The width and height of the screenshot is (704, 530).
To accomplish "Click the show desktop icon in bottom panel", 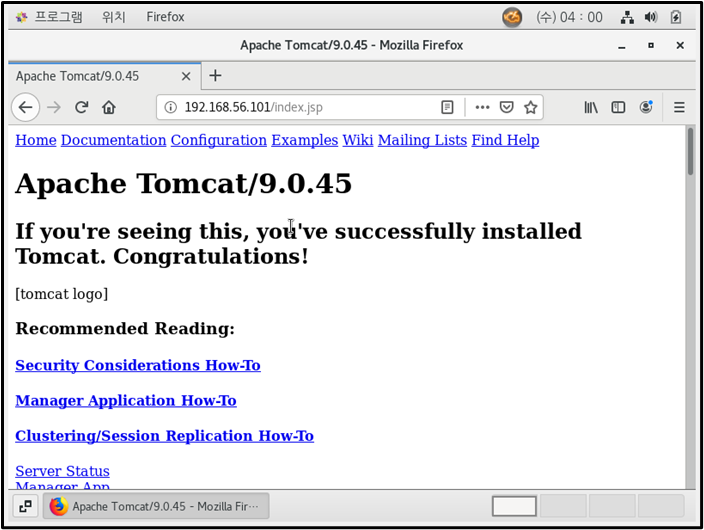I will pyautogui.click(x=26, y=506).
